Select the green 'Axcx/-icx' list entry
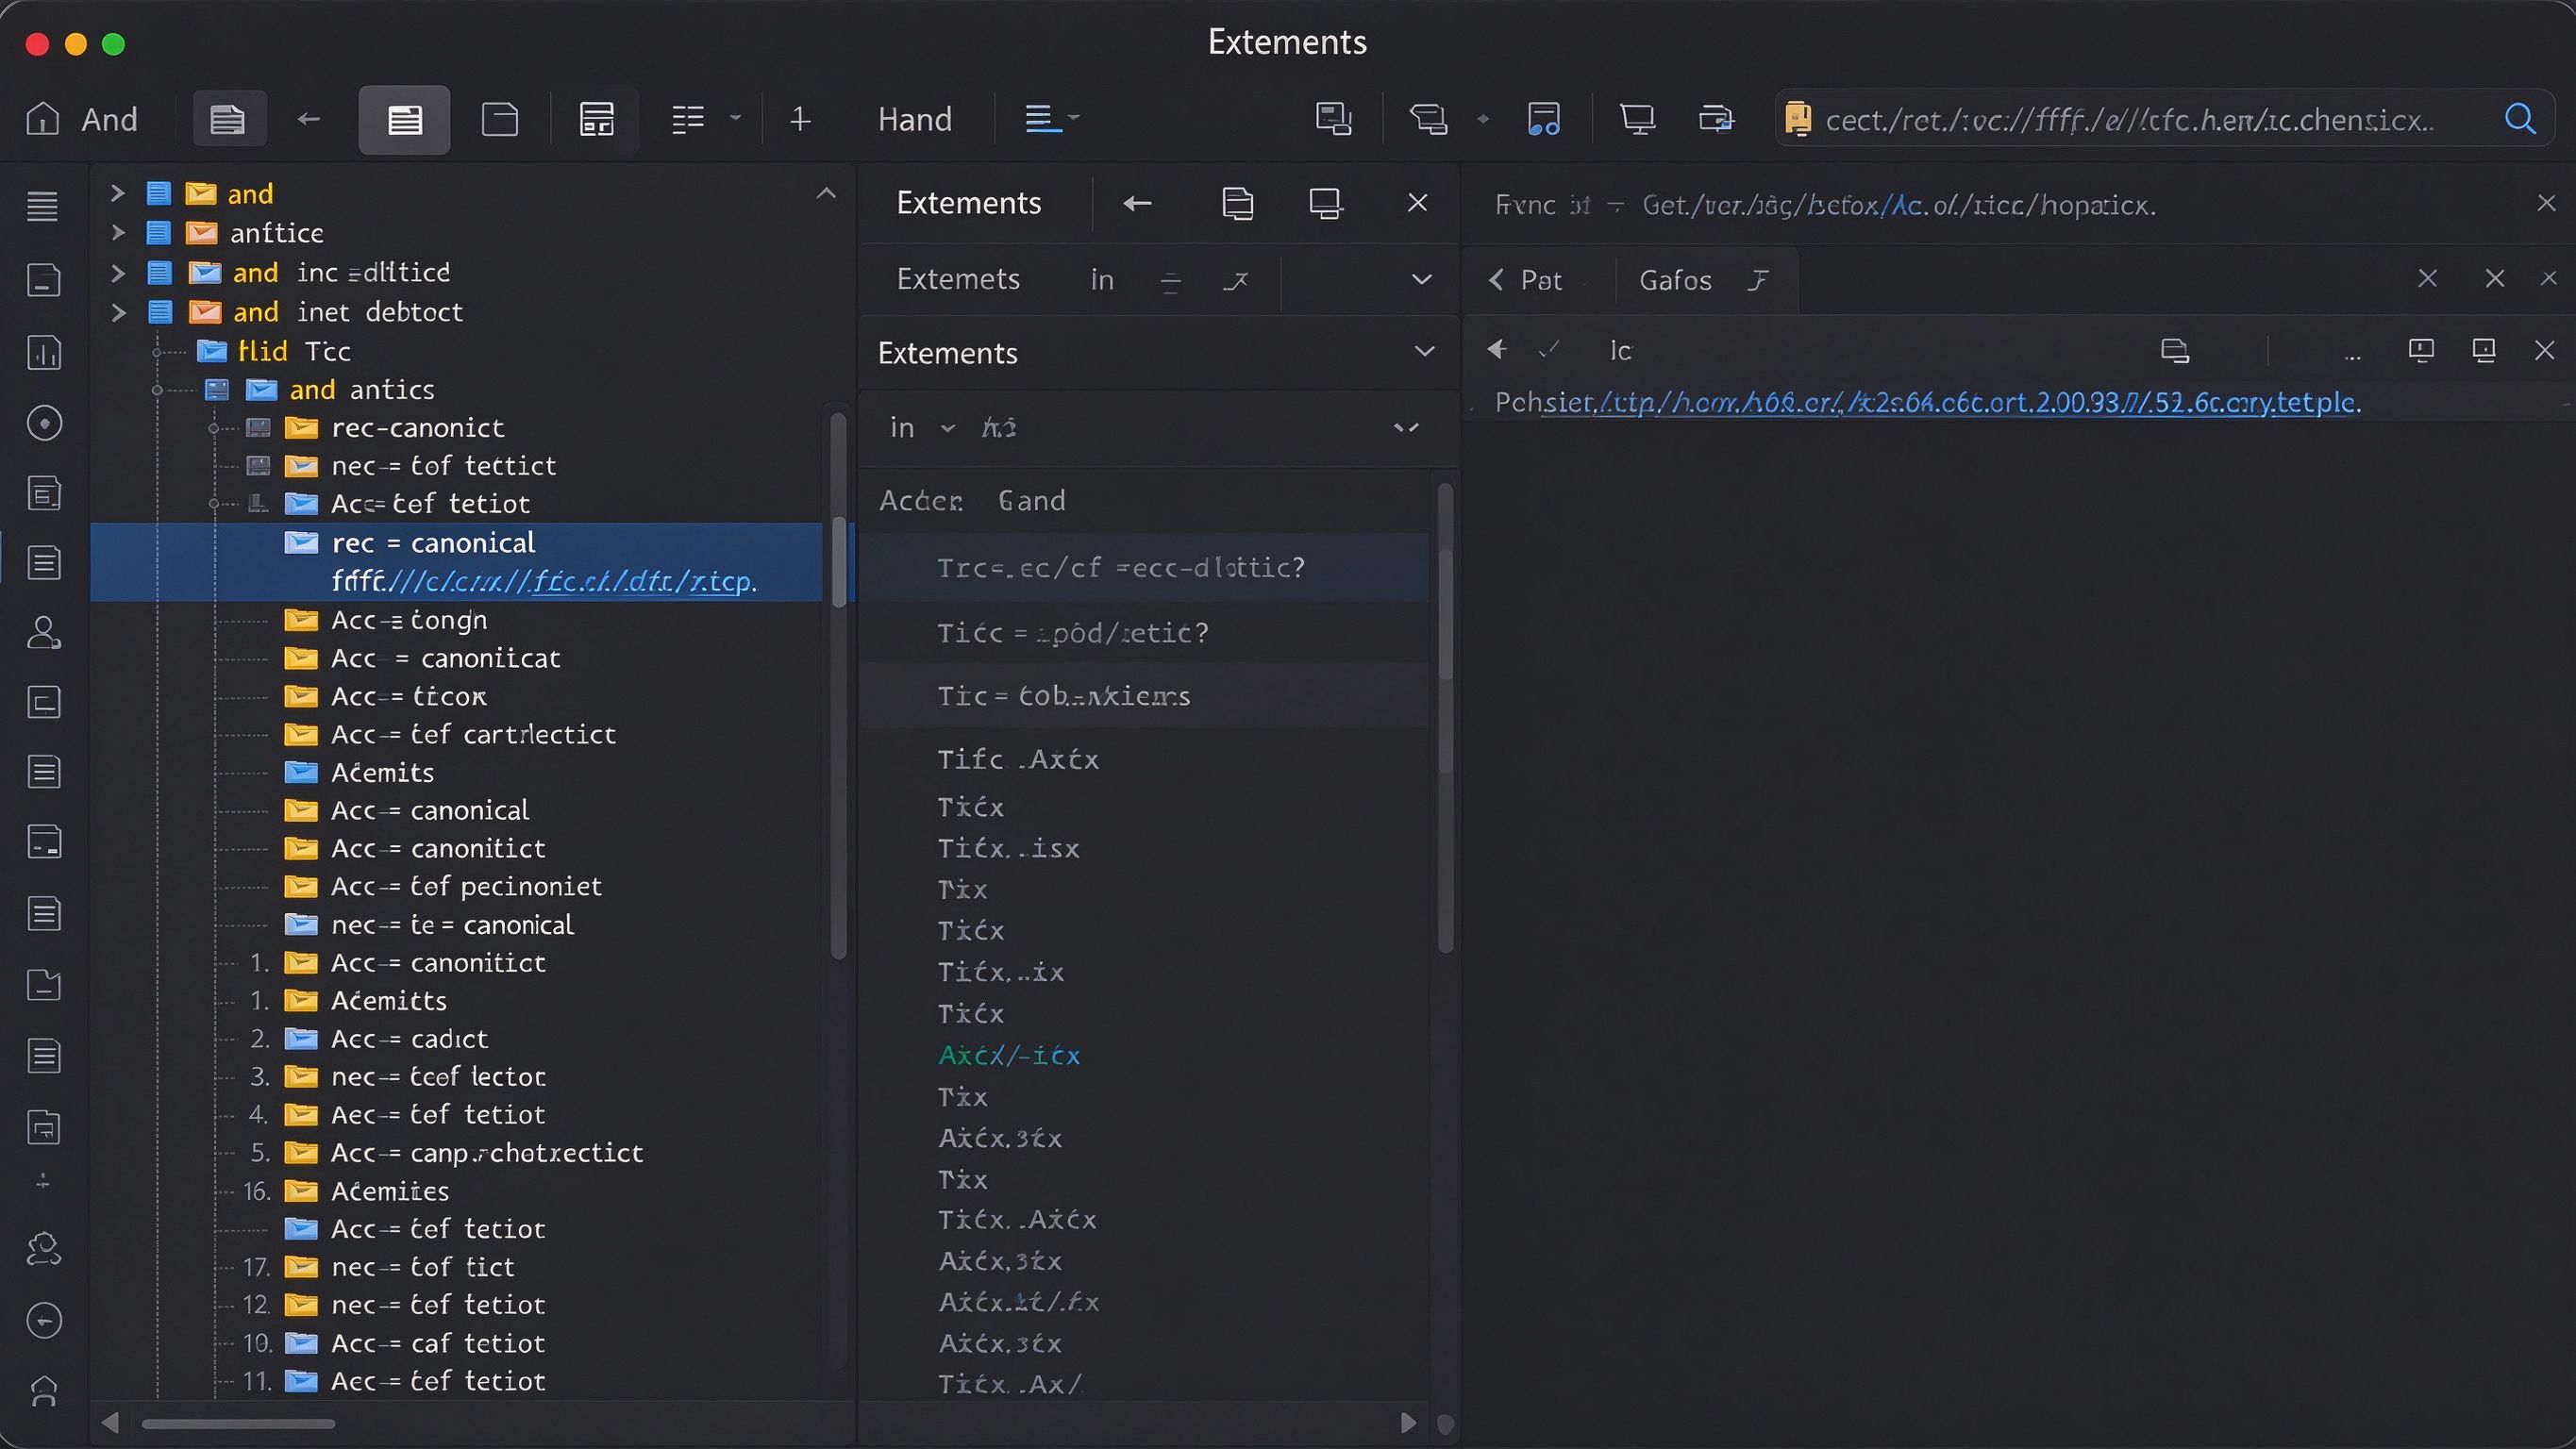 click(x=1009, y=1055)
